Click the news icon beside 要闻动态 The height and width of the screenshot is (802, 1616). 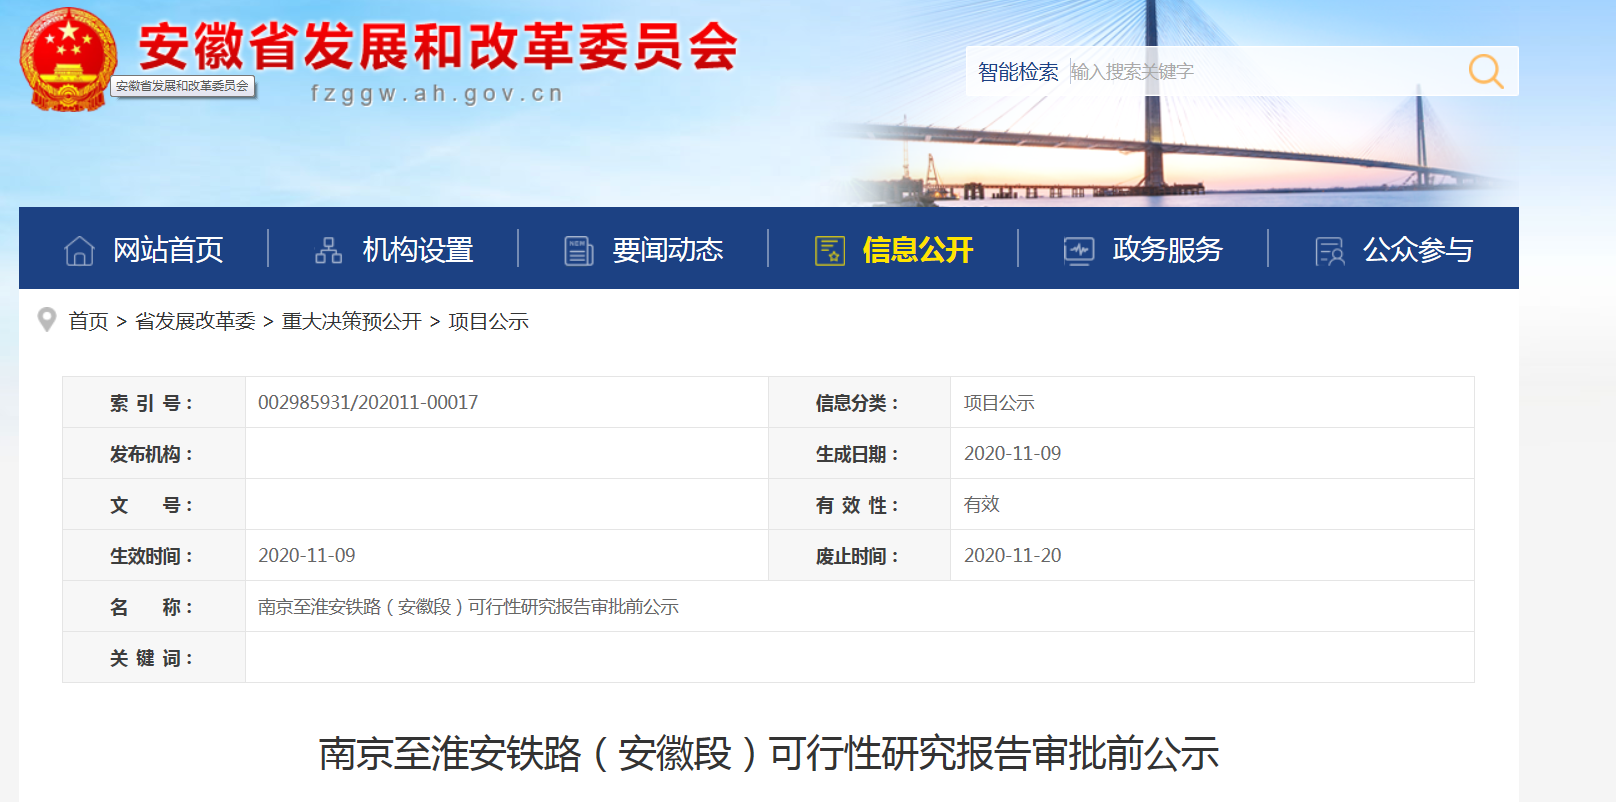[578, 250]
